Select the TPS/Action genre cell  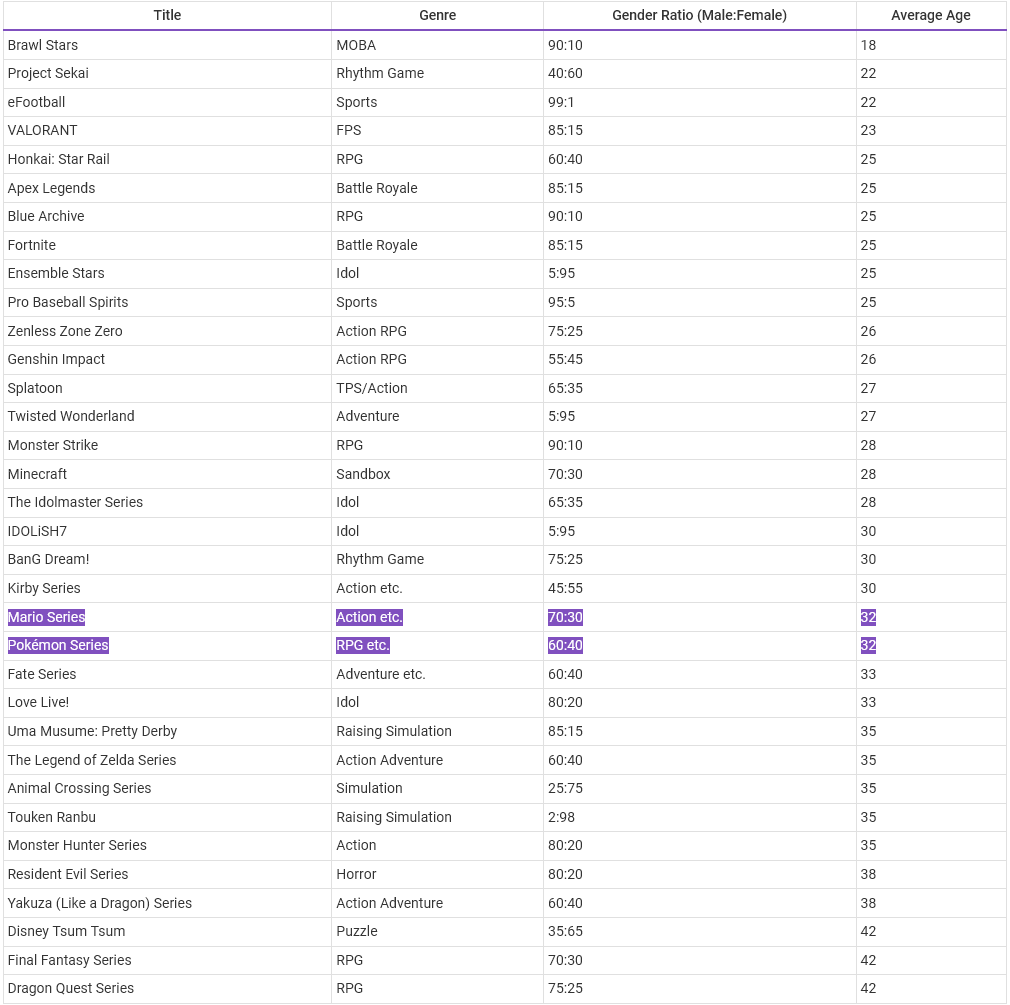(x=437, y=388)
